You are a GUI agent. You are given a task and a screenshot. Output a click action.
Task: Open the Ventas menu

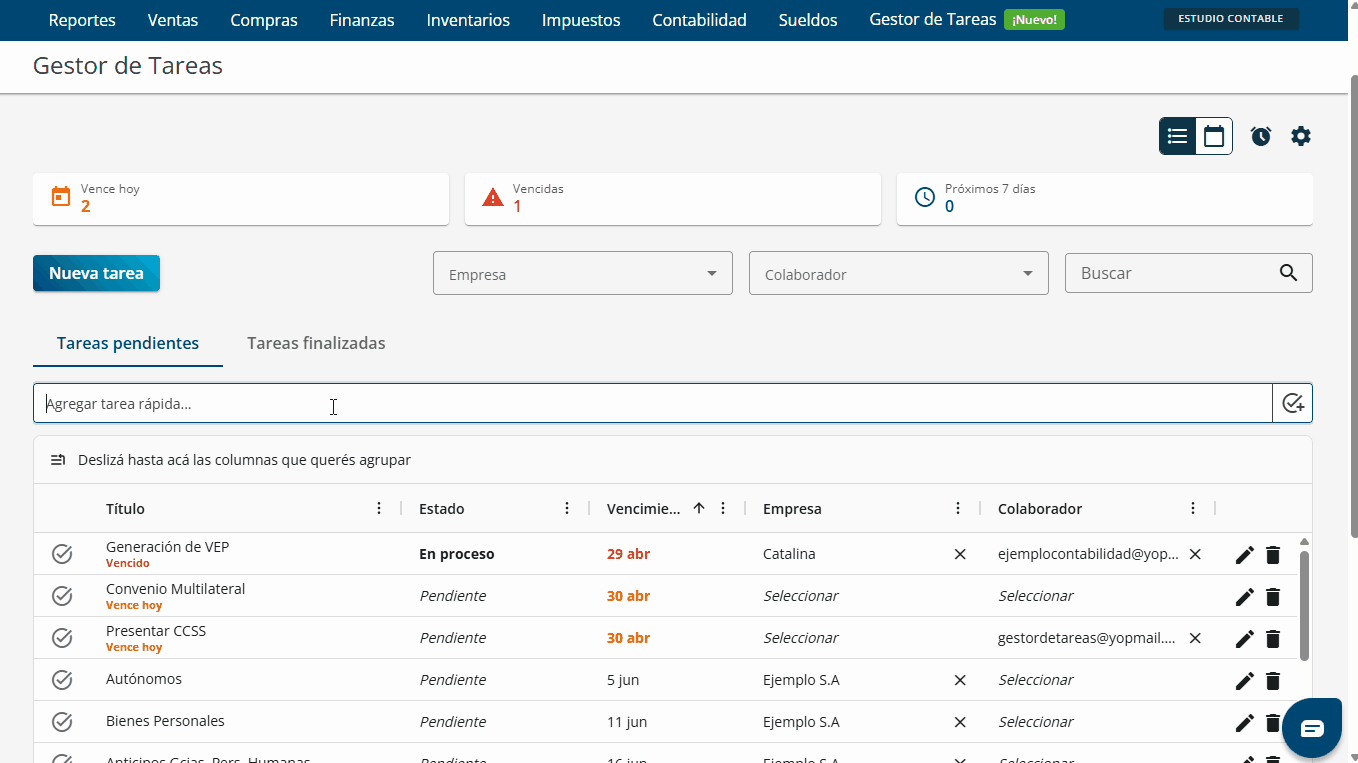[173, 20]
